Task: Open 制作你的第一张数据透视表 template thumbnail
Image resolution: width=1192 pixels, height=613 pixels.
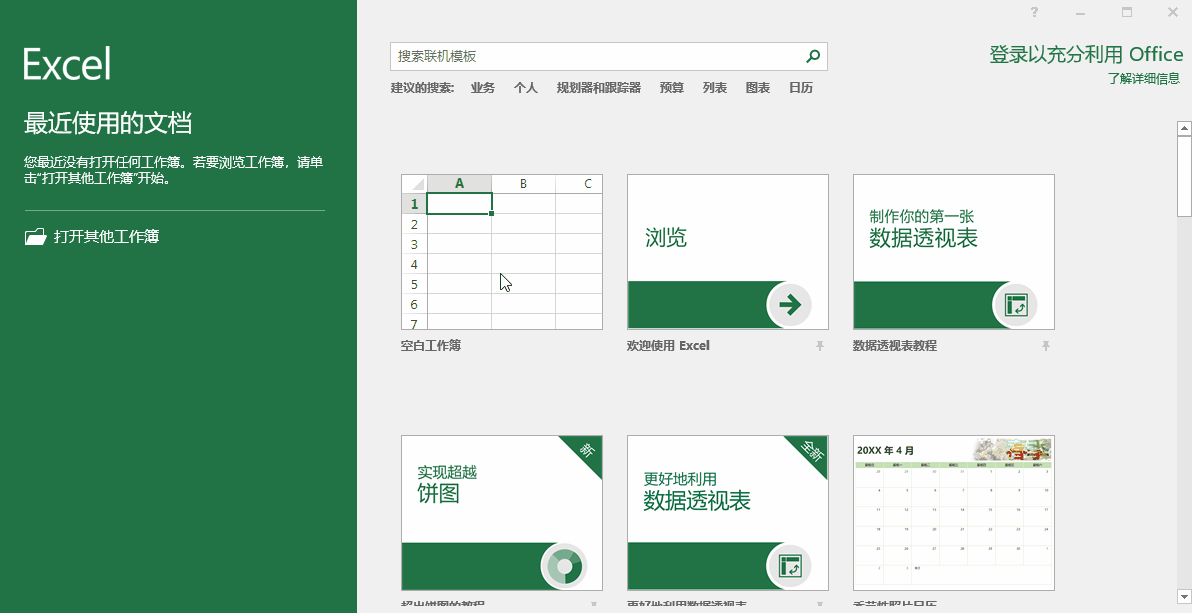Action: (953, 252)
